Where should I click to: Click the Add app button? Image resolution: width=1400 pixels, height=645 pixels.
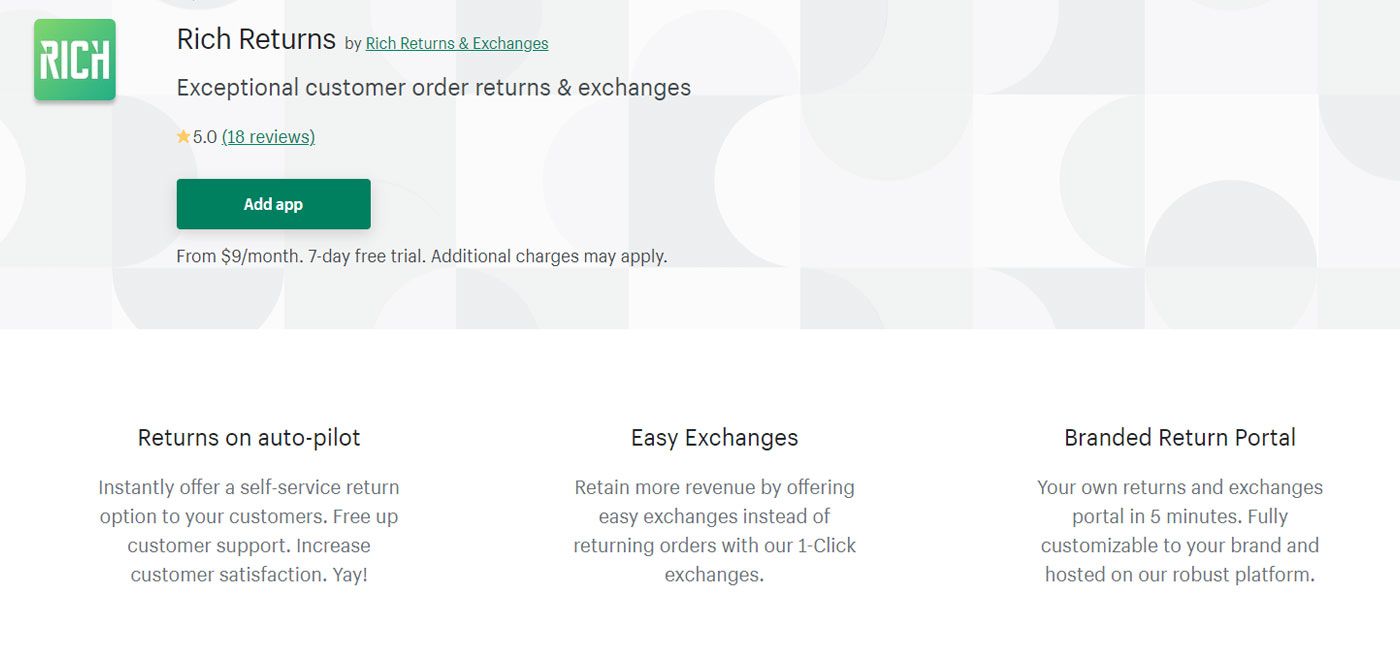coord(273,204)
